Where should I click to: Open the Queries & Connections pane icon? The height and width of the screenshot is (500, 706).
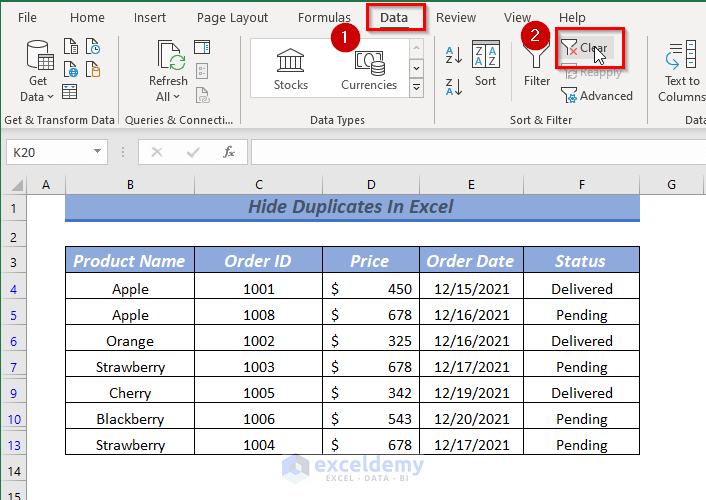[202, 47]
